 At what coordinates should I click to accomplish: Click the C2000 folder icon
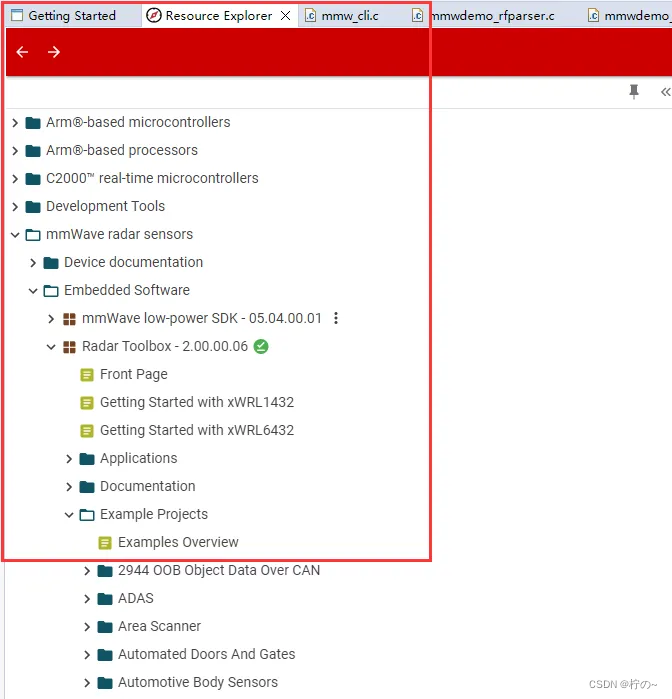pos(33,179)
